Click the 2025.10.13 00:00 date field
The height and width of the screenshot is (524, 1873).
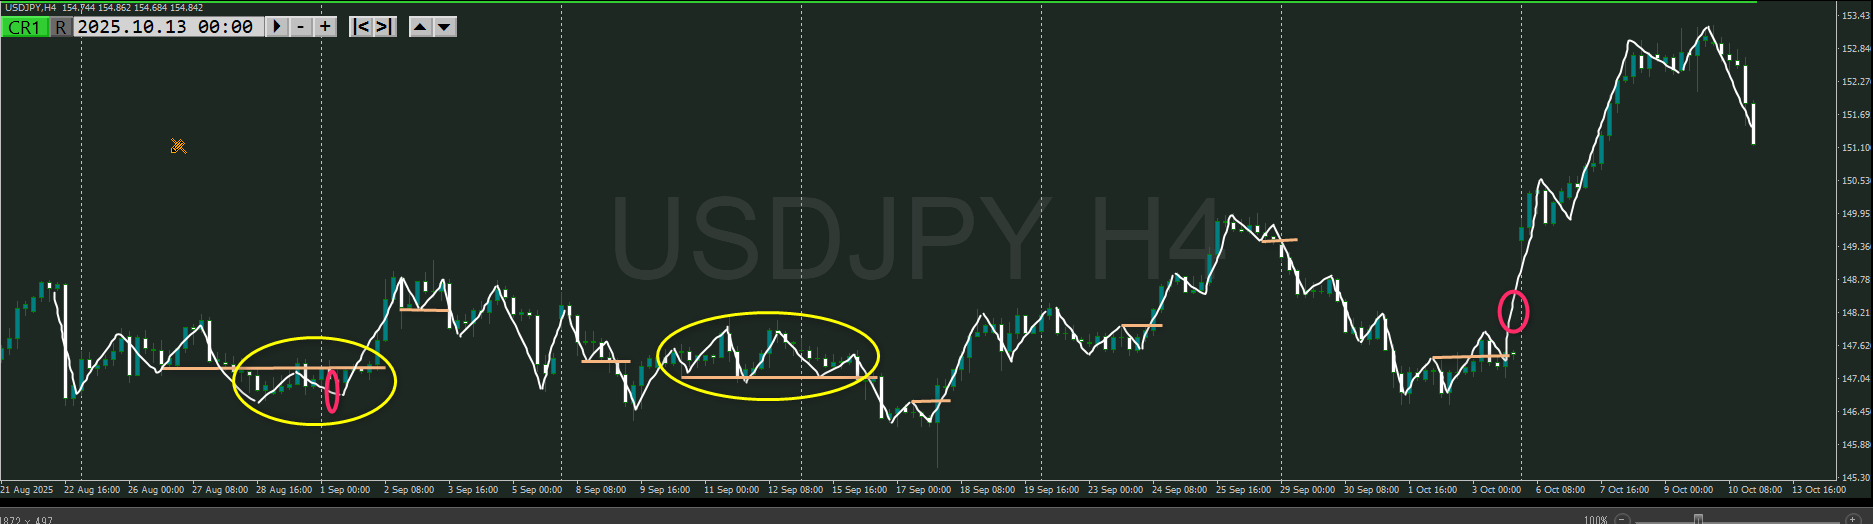click(x=165, y=27)
